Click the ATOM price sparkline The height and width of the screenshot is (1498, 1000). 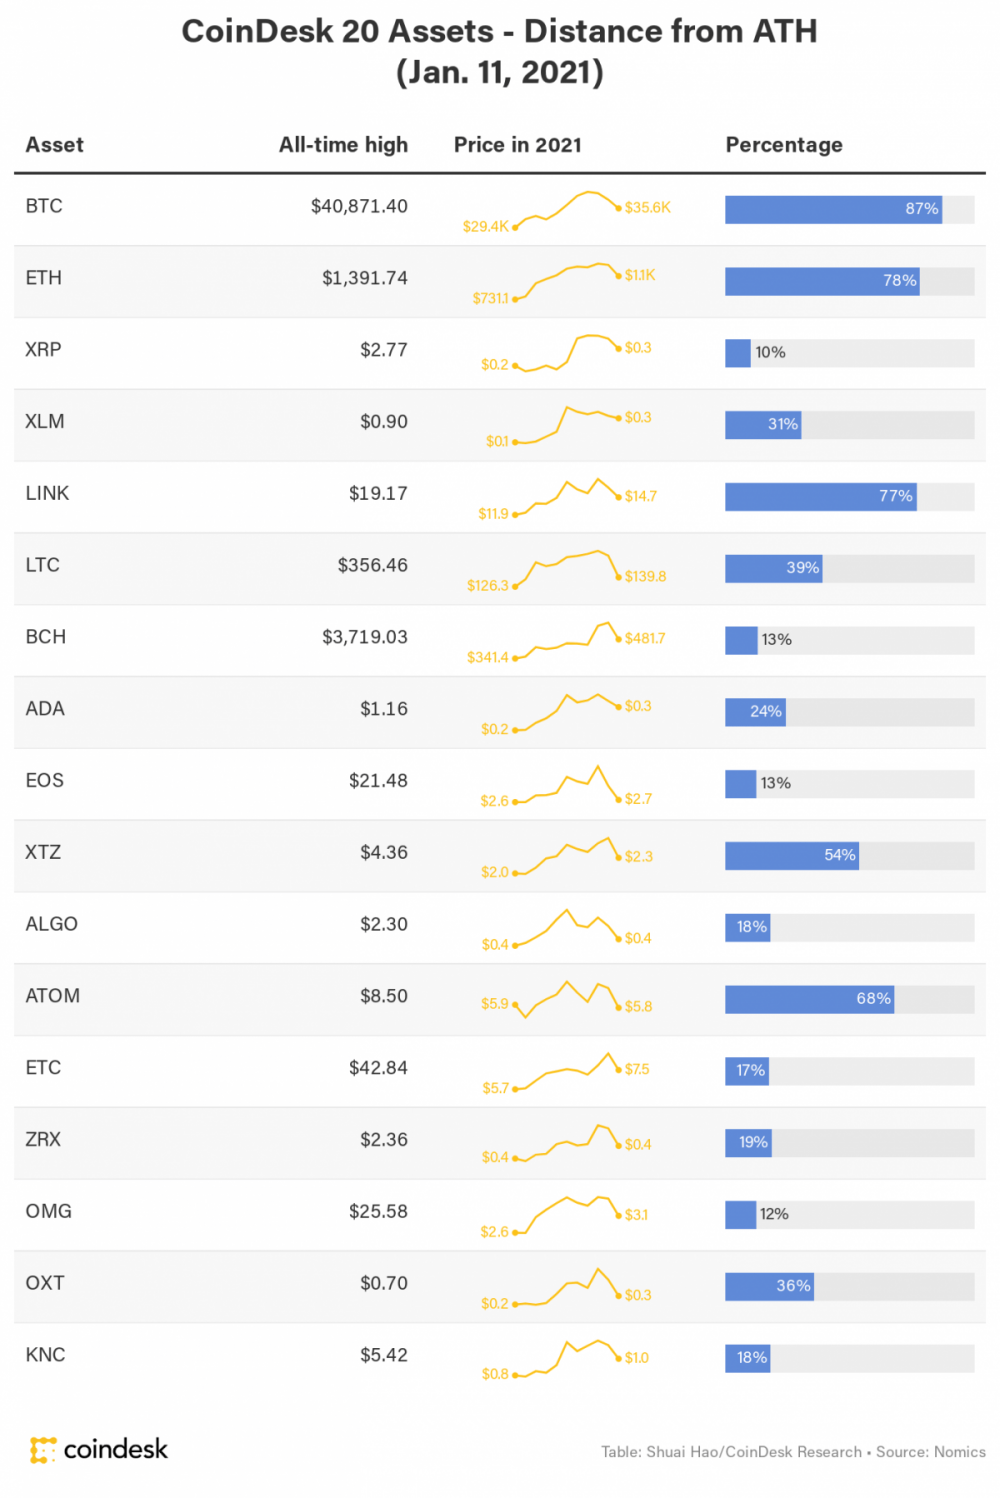(x=567, y=998)
